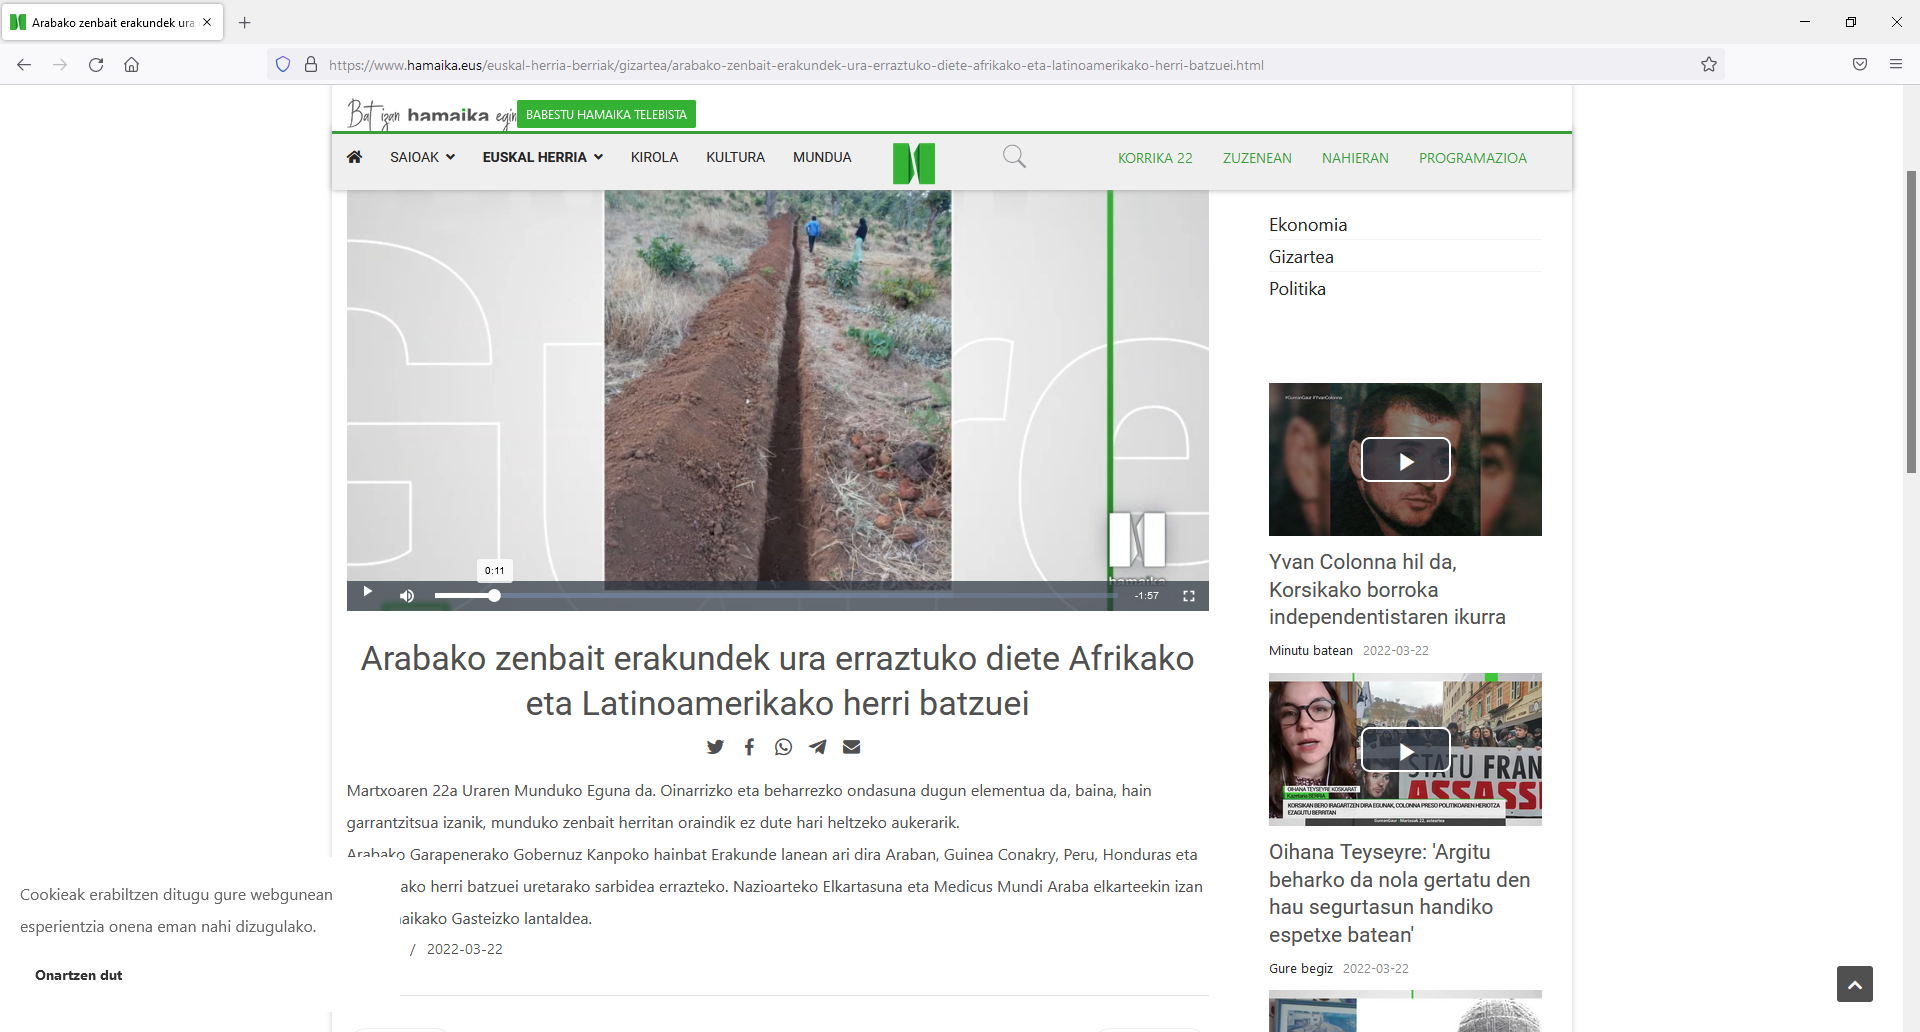This screenshot has width=1920, height=1032.
Task: Open the search magnifier icon
Action: point(1014,157)
